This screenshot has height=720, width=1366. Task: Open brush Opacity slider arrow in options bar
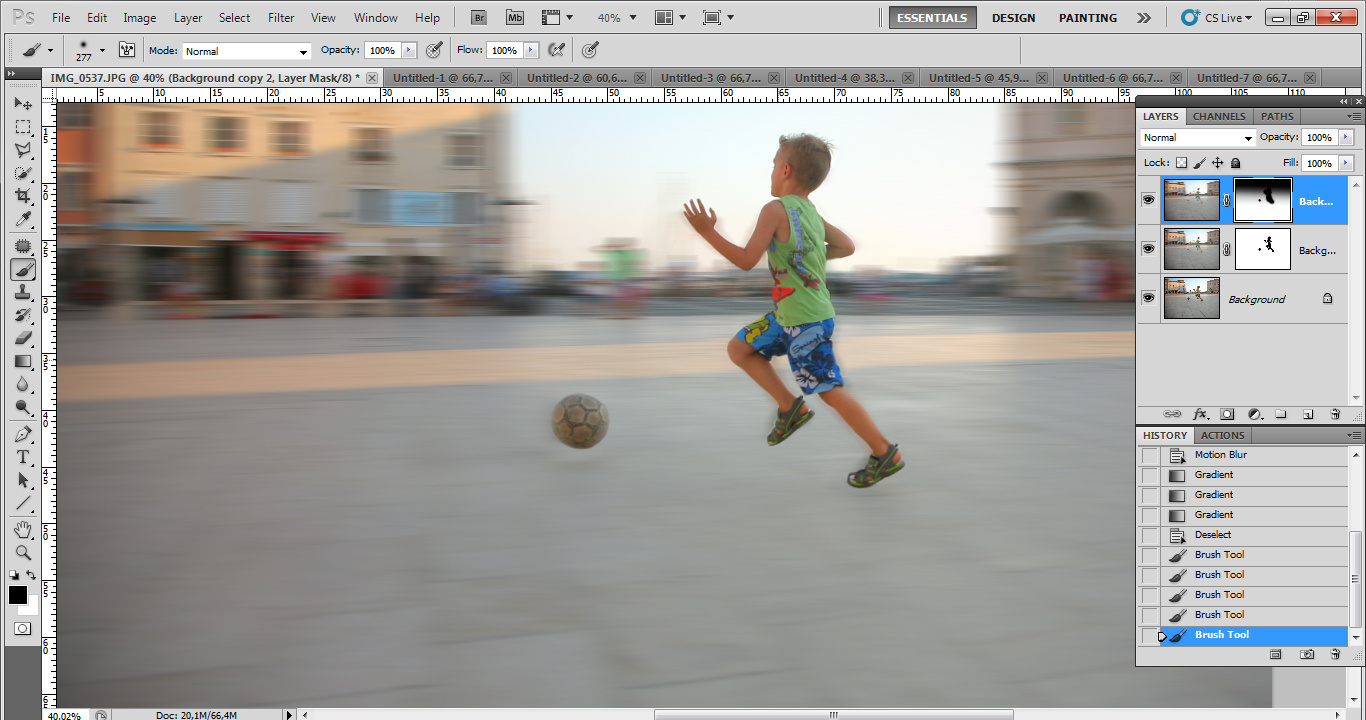(x=408, y=50)
